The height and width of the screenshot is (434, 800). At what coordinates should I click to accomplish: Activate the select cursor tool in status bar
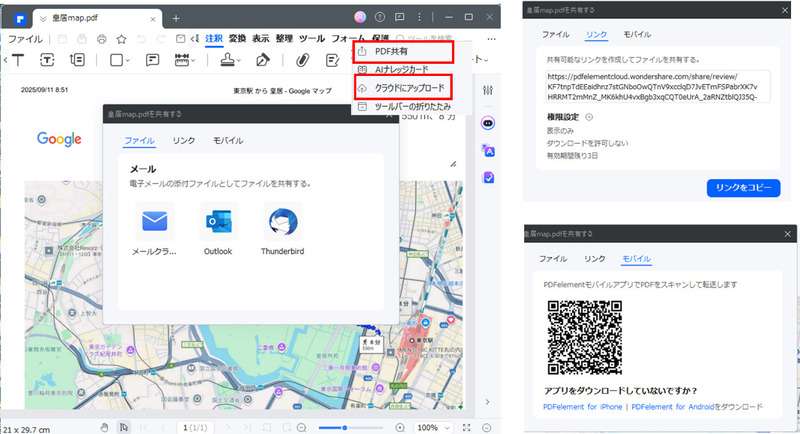(x=123, y=427)
